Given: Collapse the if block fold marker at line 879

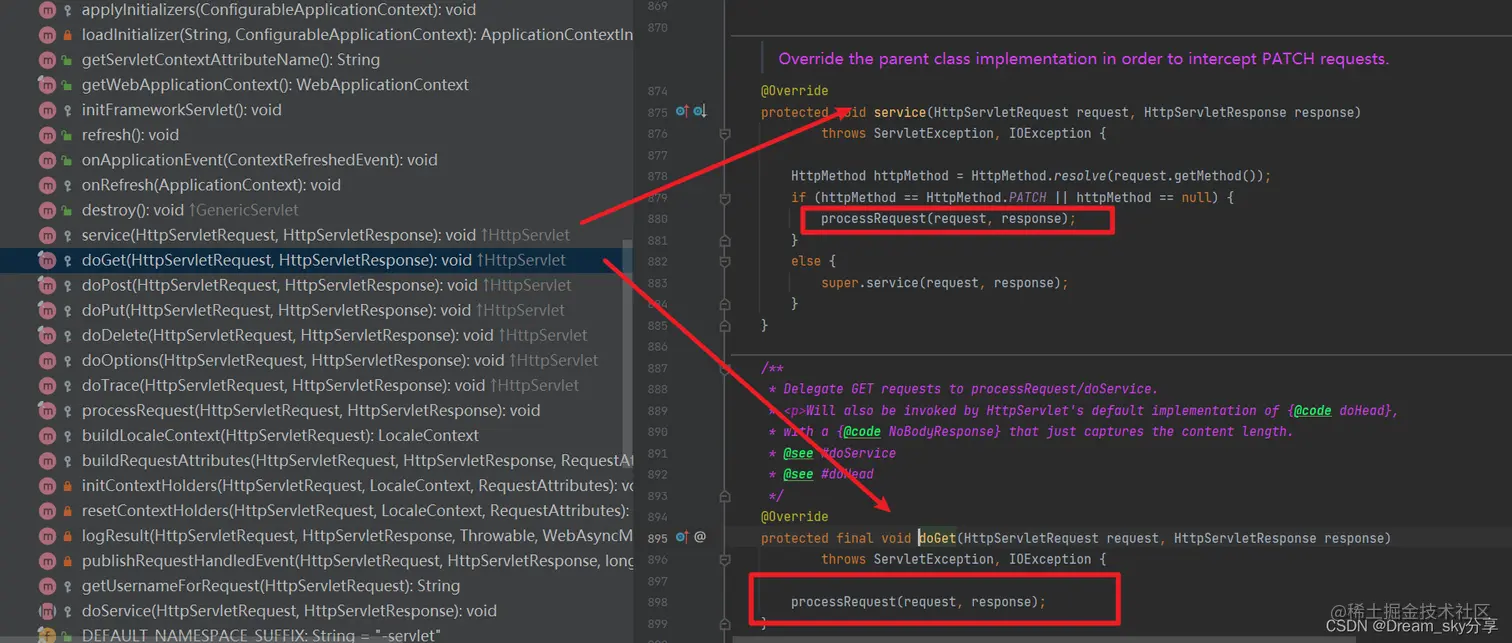Looking at the screenshot, I should pyautogui.click(x=725, y=197).
